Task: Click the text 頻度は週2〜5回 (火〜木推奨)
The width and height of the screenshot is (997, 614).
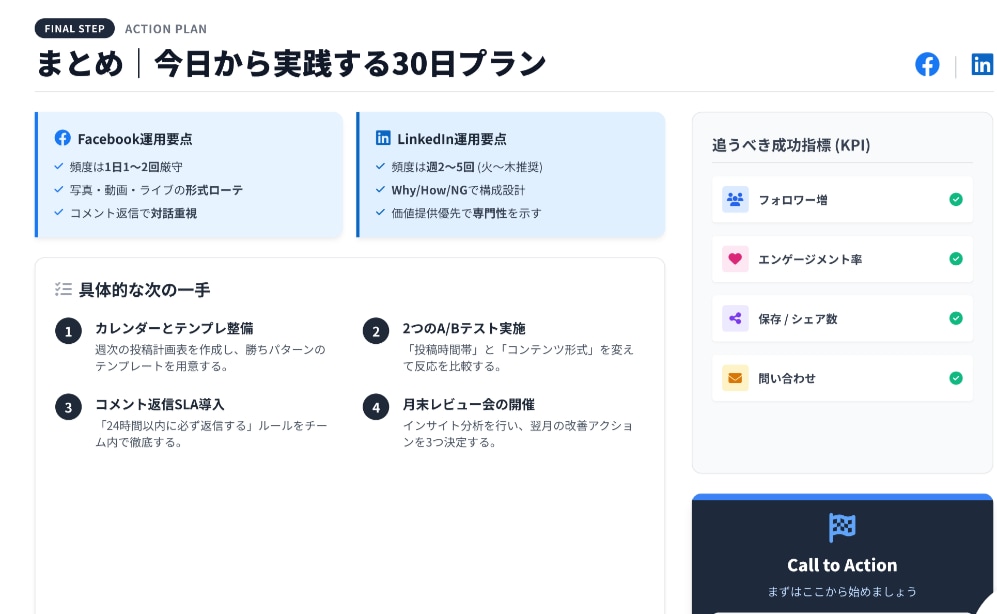Action: pos(467,167)
